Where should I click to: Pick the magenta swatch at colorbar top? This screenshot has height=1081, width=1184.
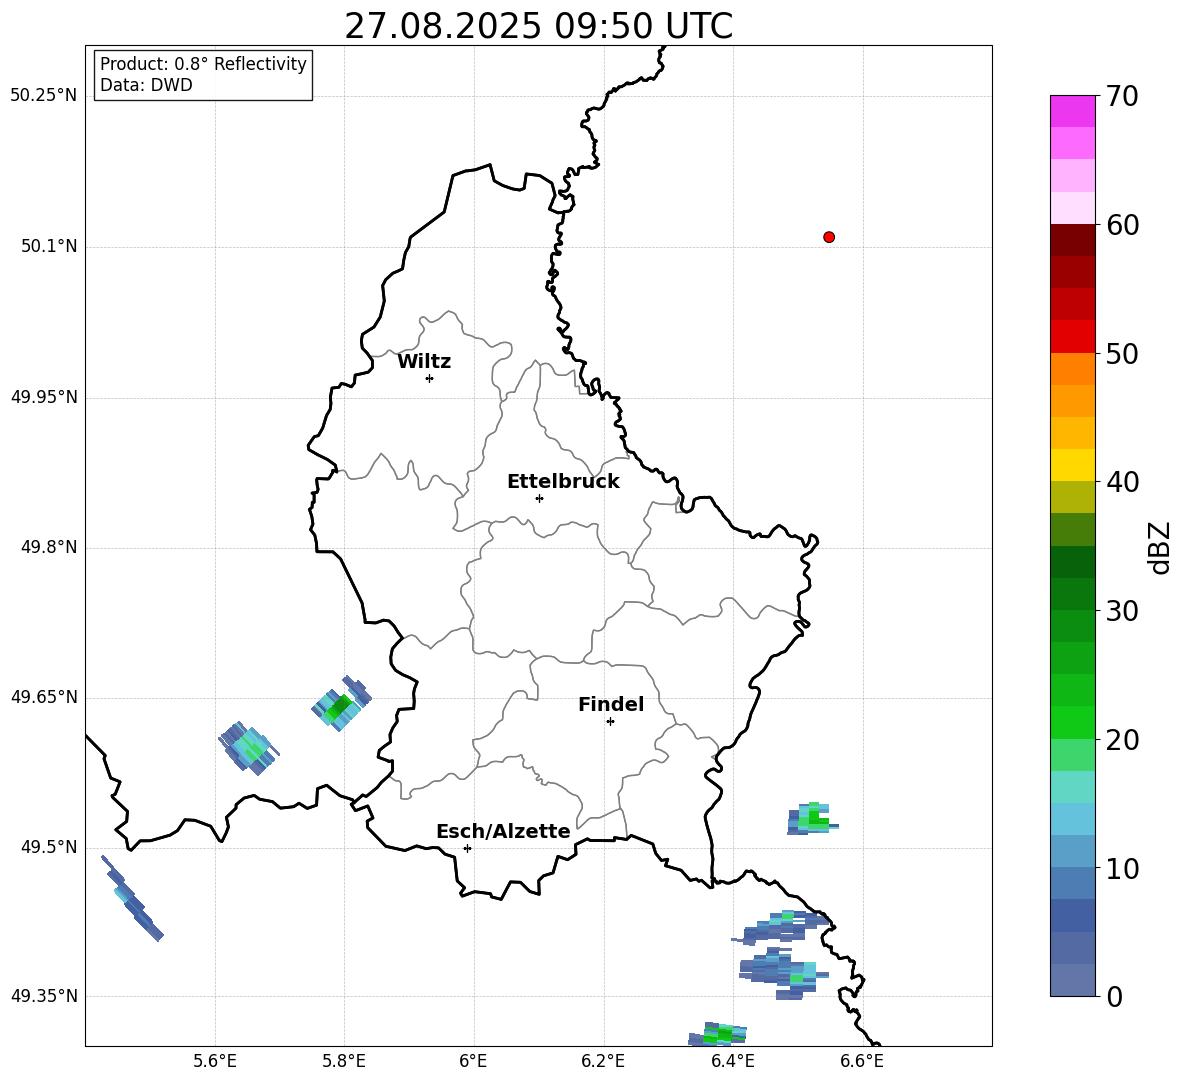[x=1072, y=112]
